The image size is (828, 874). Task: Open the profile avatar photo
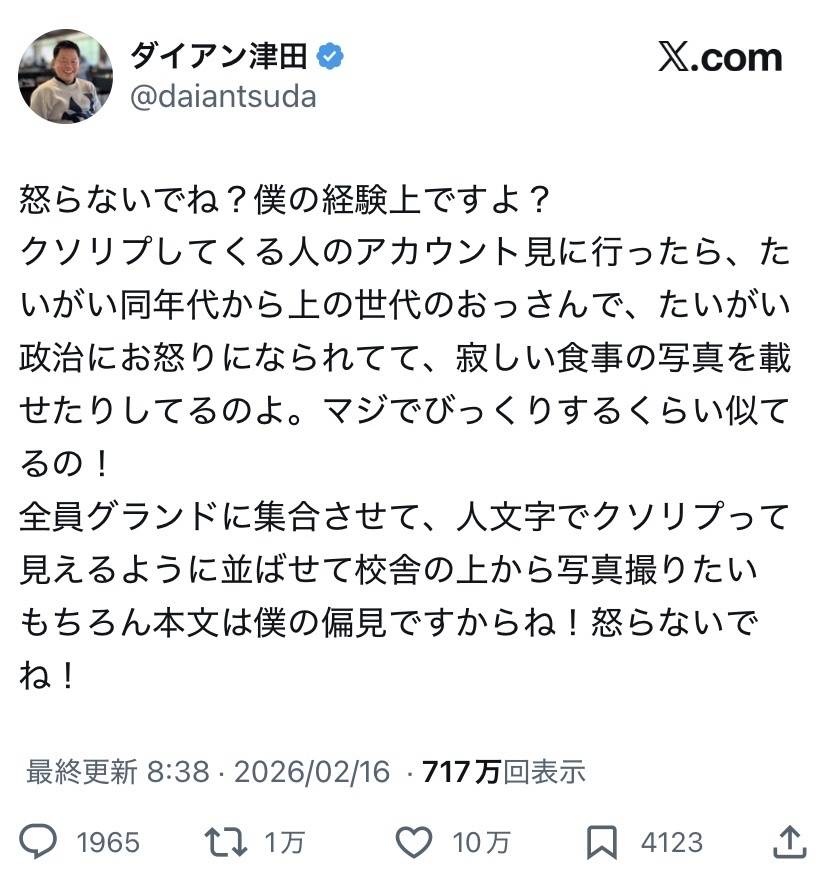click(66, 76)
